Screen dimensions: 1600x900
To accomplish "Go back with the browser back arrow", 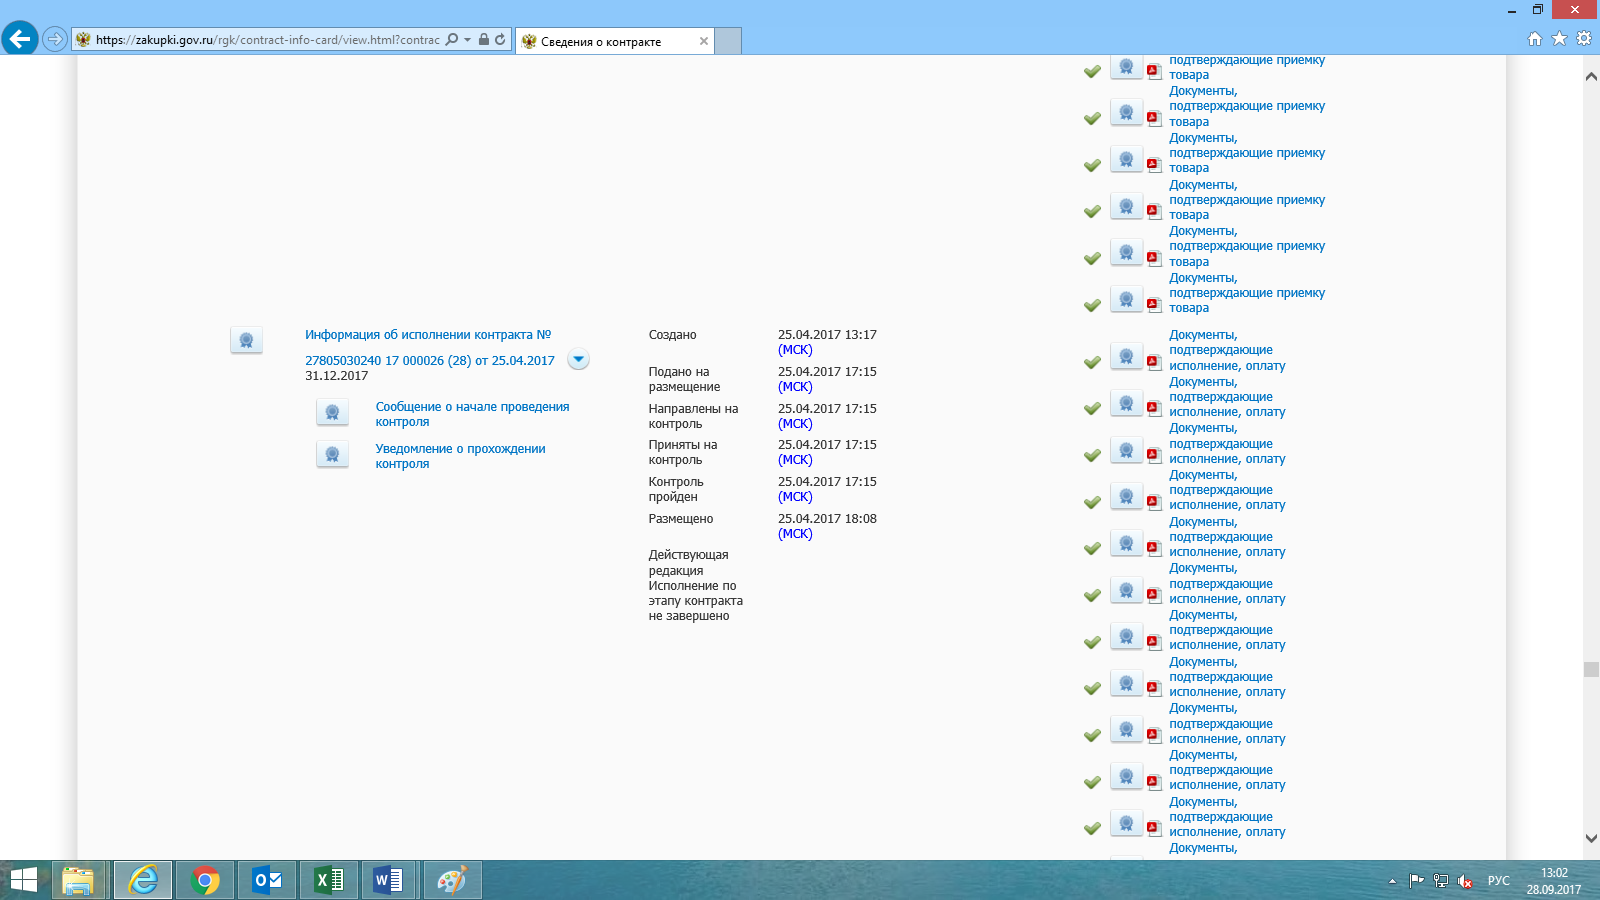I will tap(20, 39).
